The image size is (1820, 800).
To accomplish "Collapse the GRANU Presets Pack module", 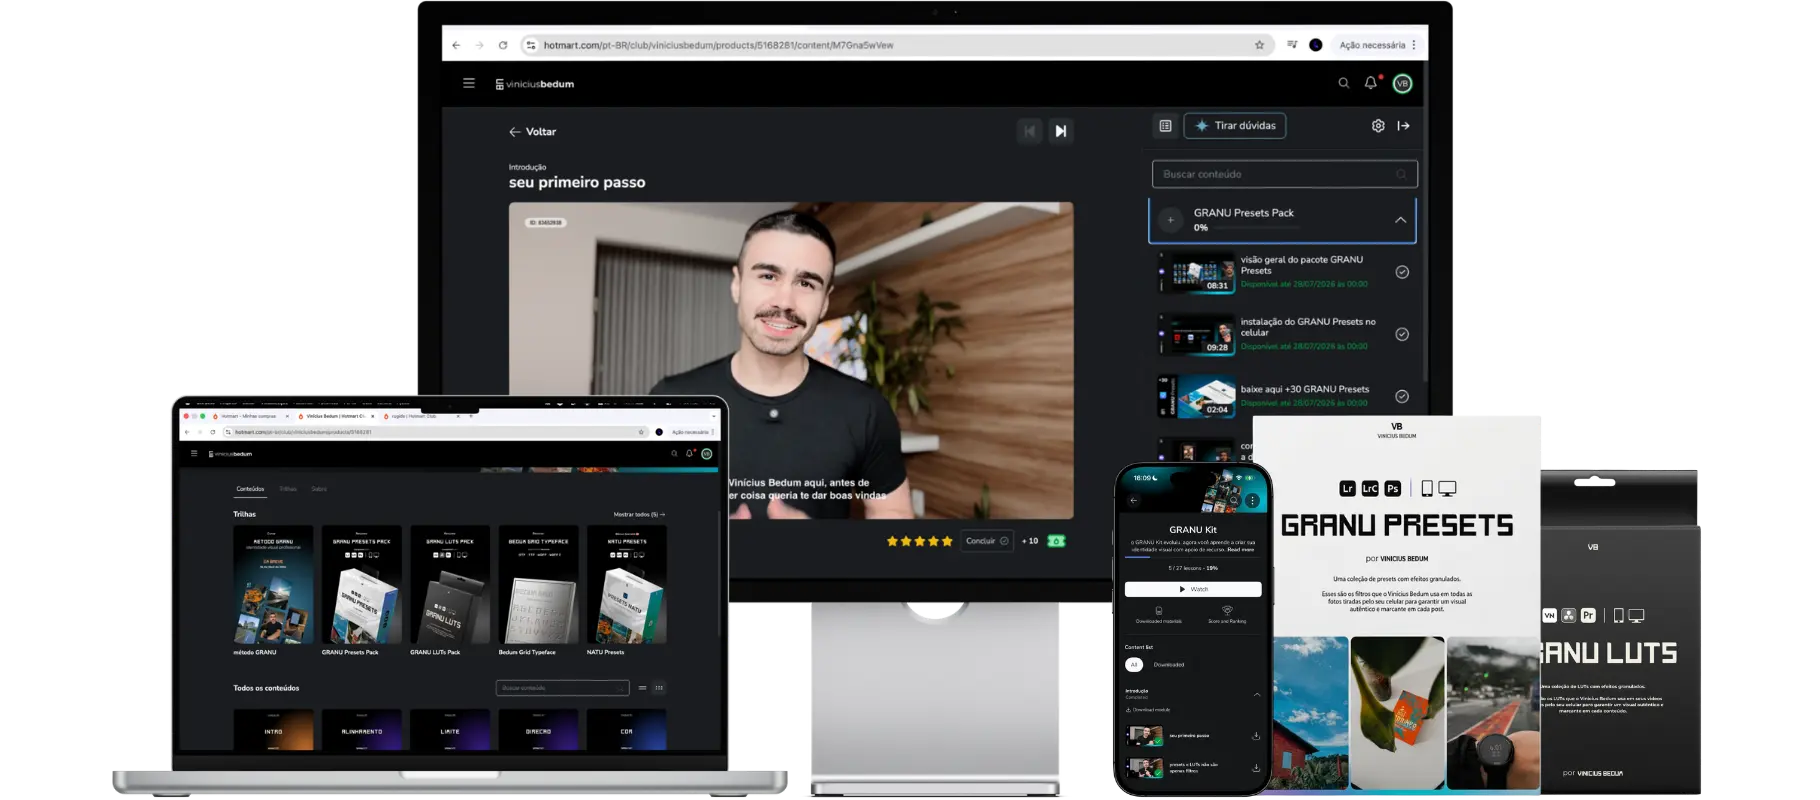I will coord(1401,220).
